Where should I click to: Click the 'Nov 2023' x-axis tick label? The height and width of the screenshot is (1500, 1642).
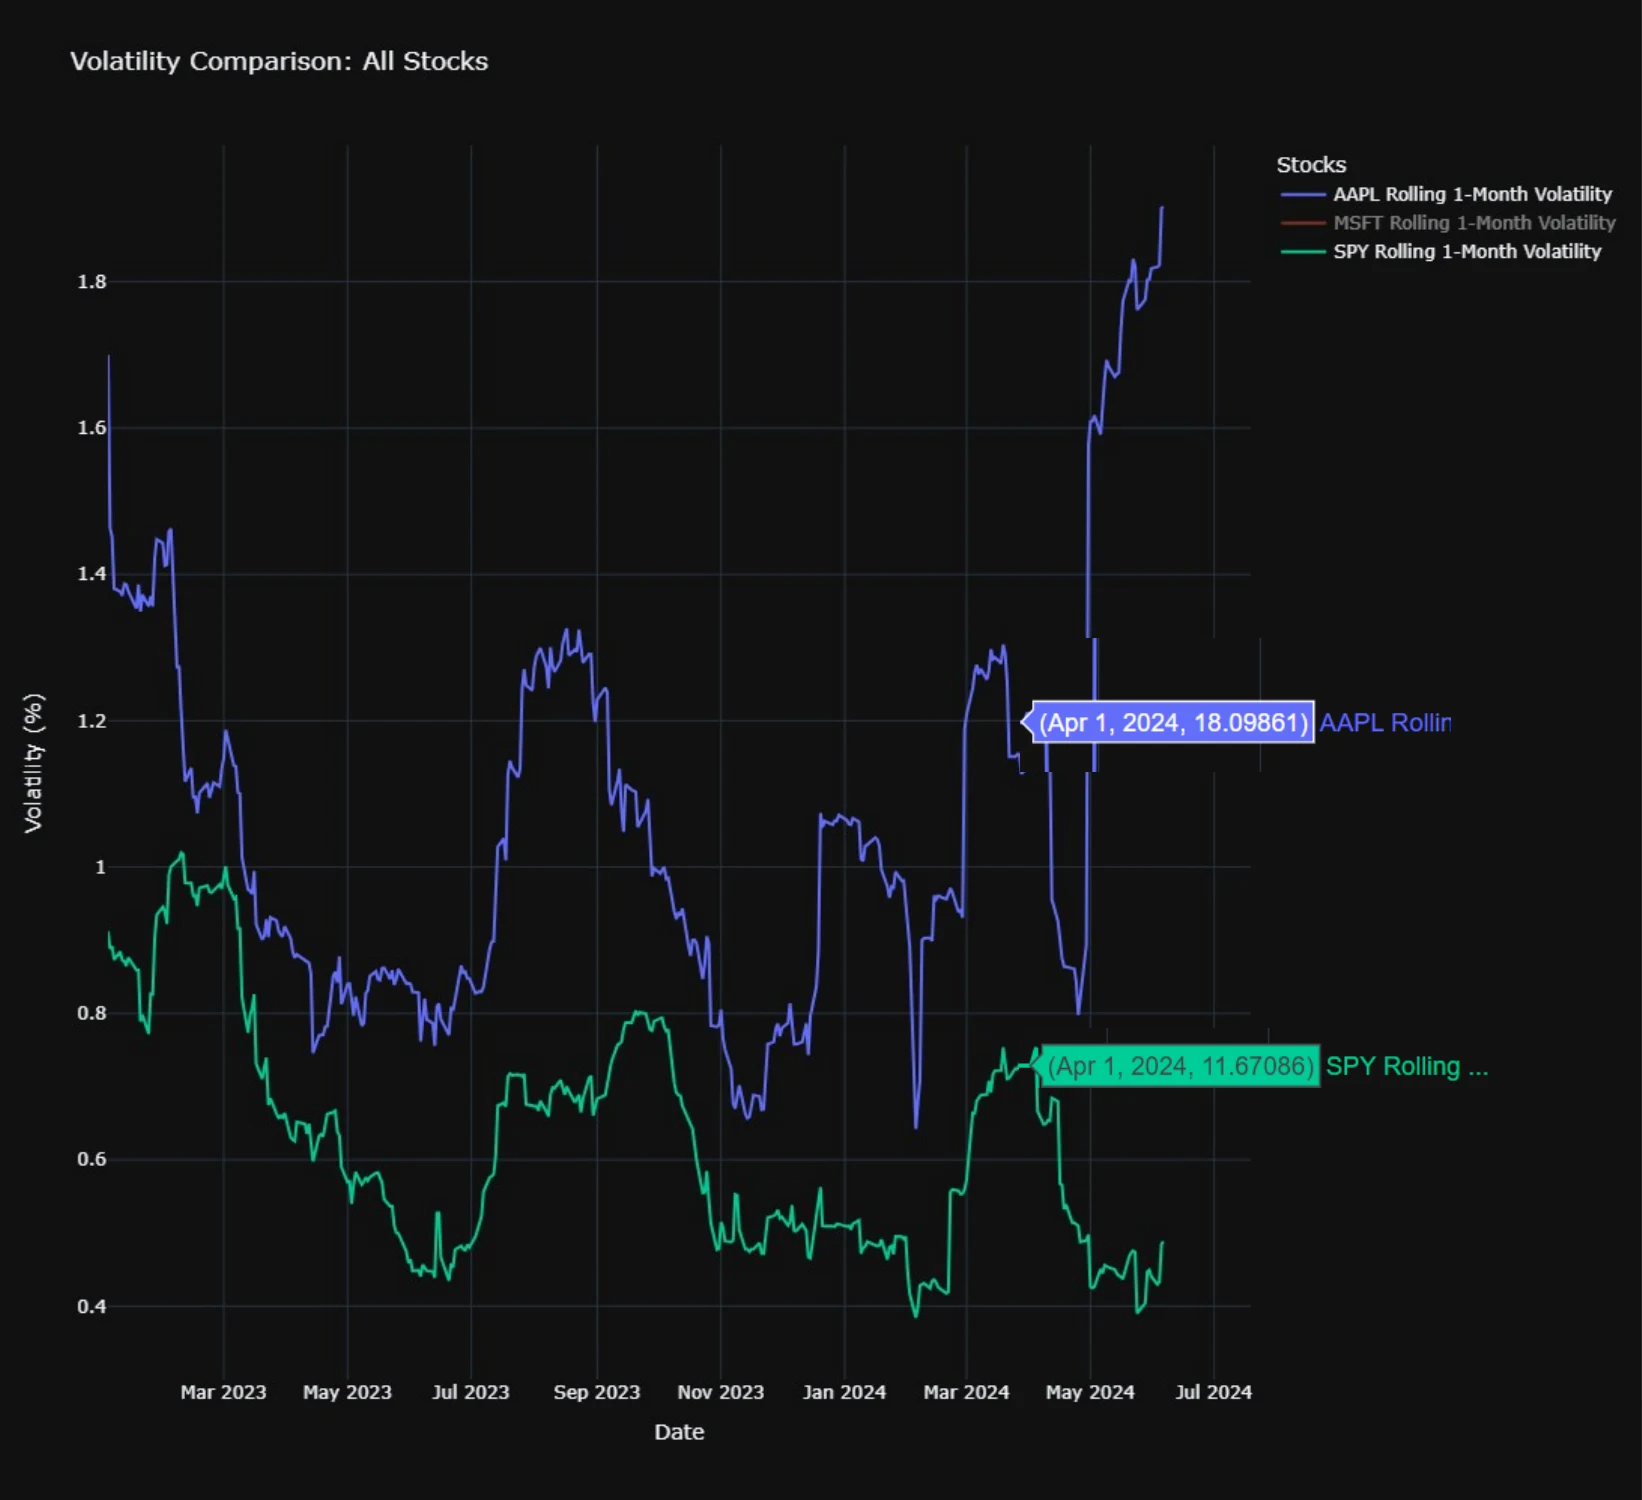tap(720, 1392)
